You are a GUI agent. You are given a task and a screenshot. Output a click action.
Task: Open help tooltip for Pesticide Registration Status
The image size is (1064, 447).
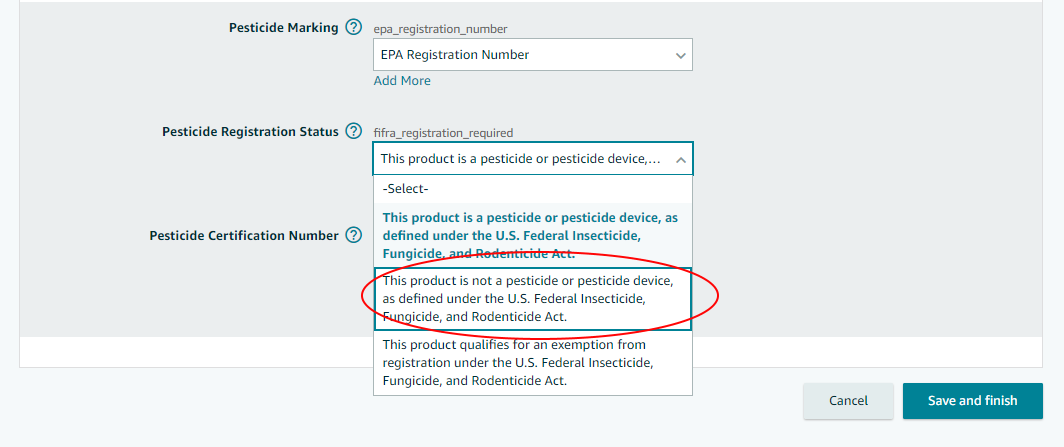353,131
